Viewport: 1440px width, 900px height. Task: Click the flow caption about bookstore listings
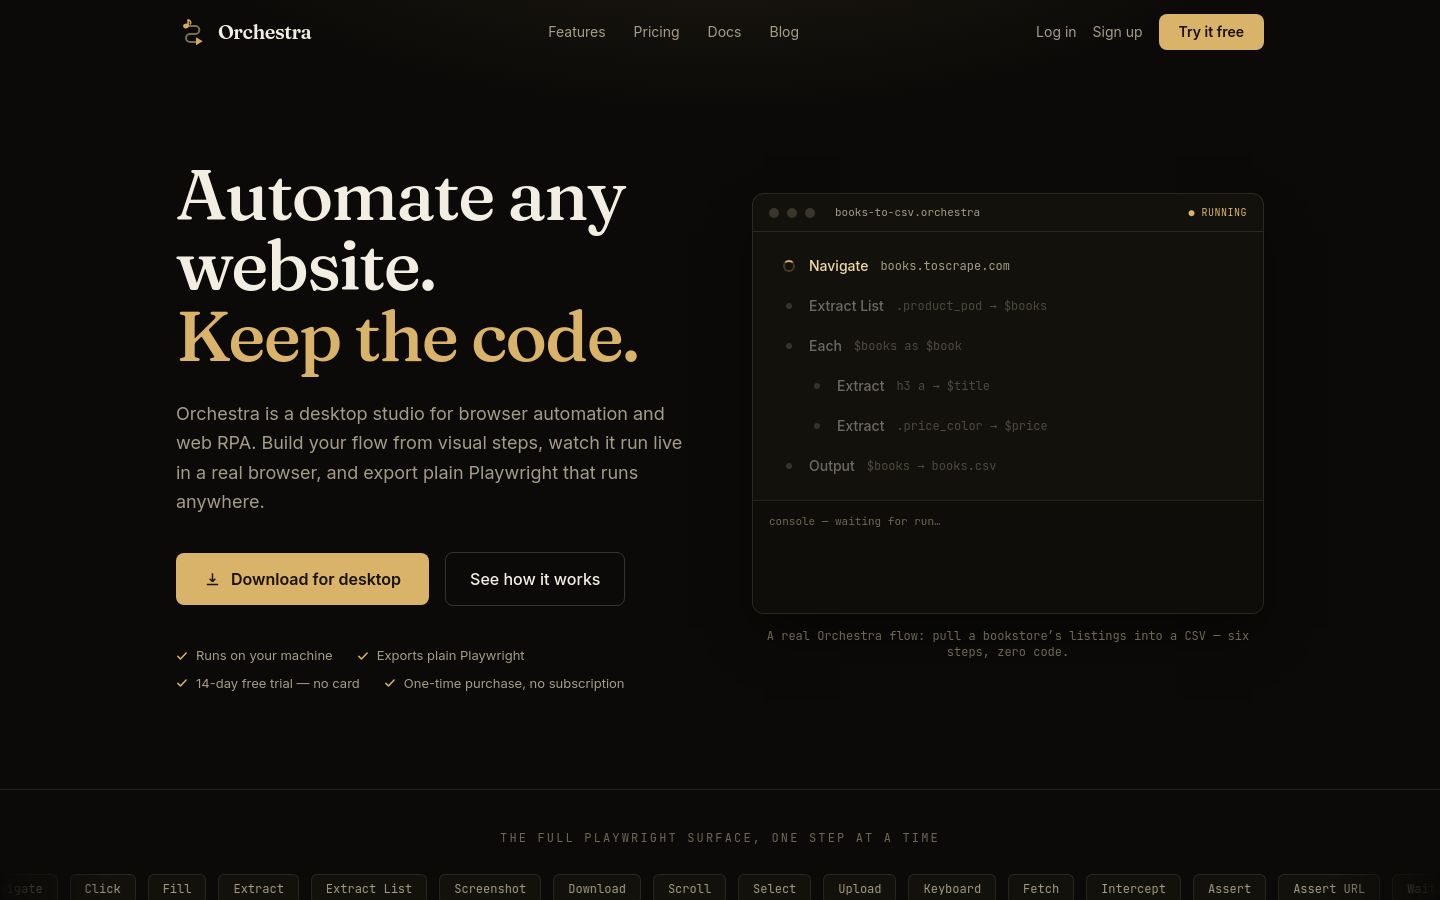(1008, 644)
